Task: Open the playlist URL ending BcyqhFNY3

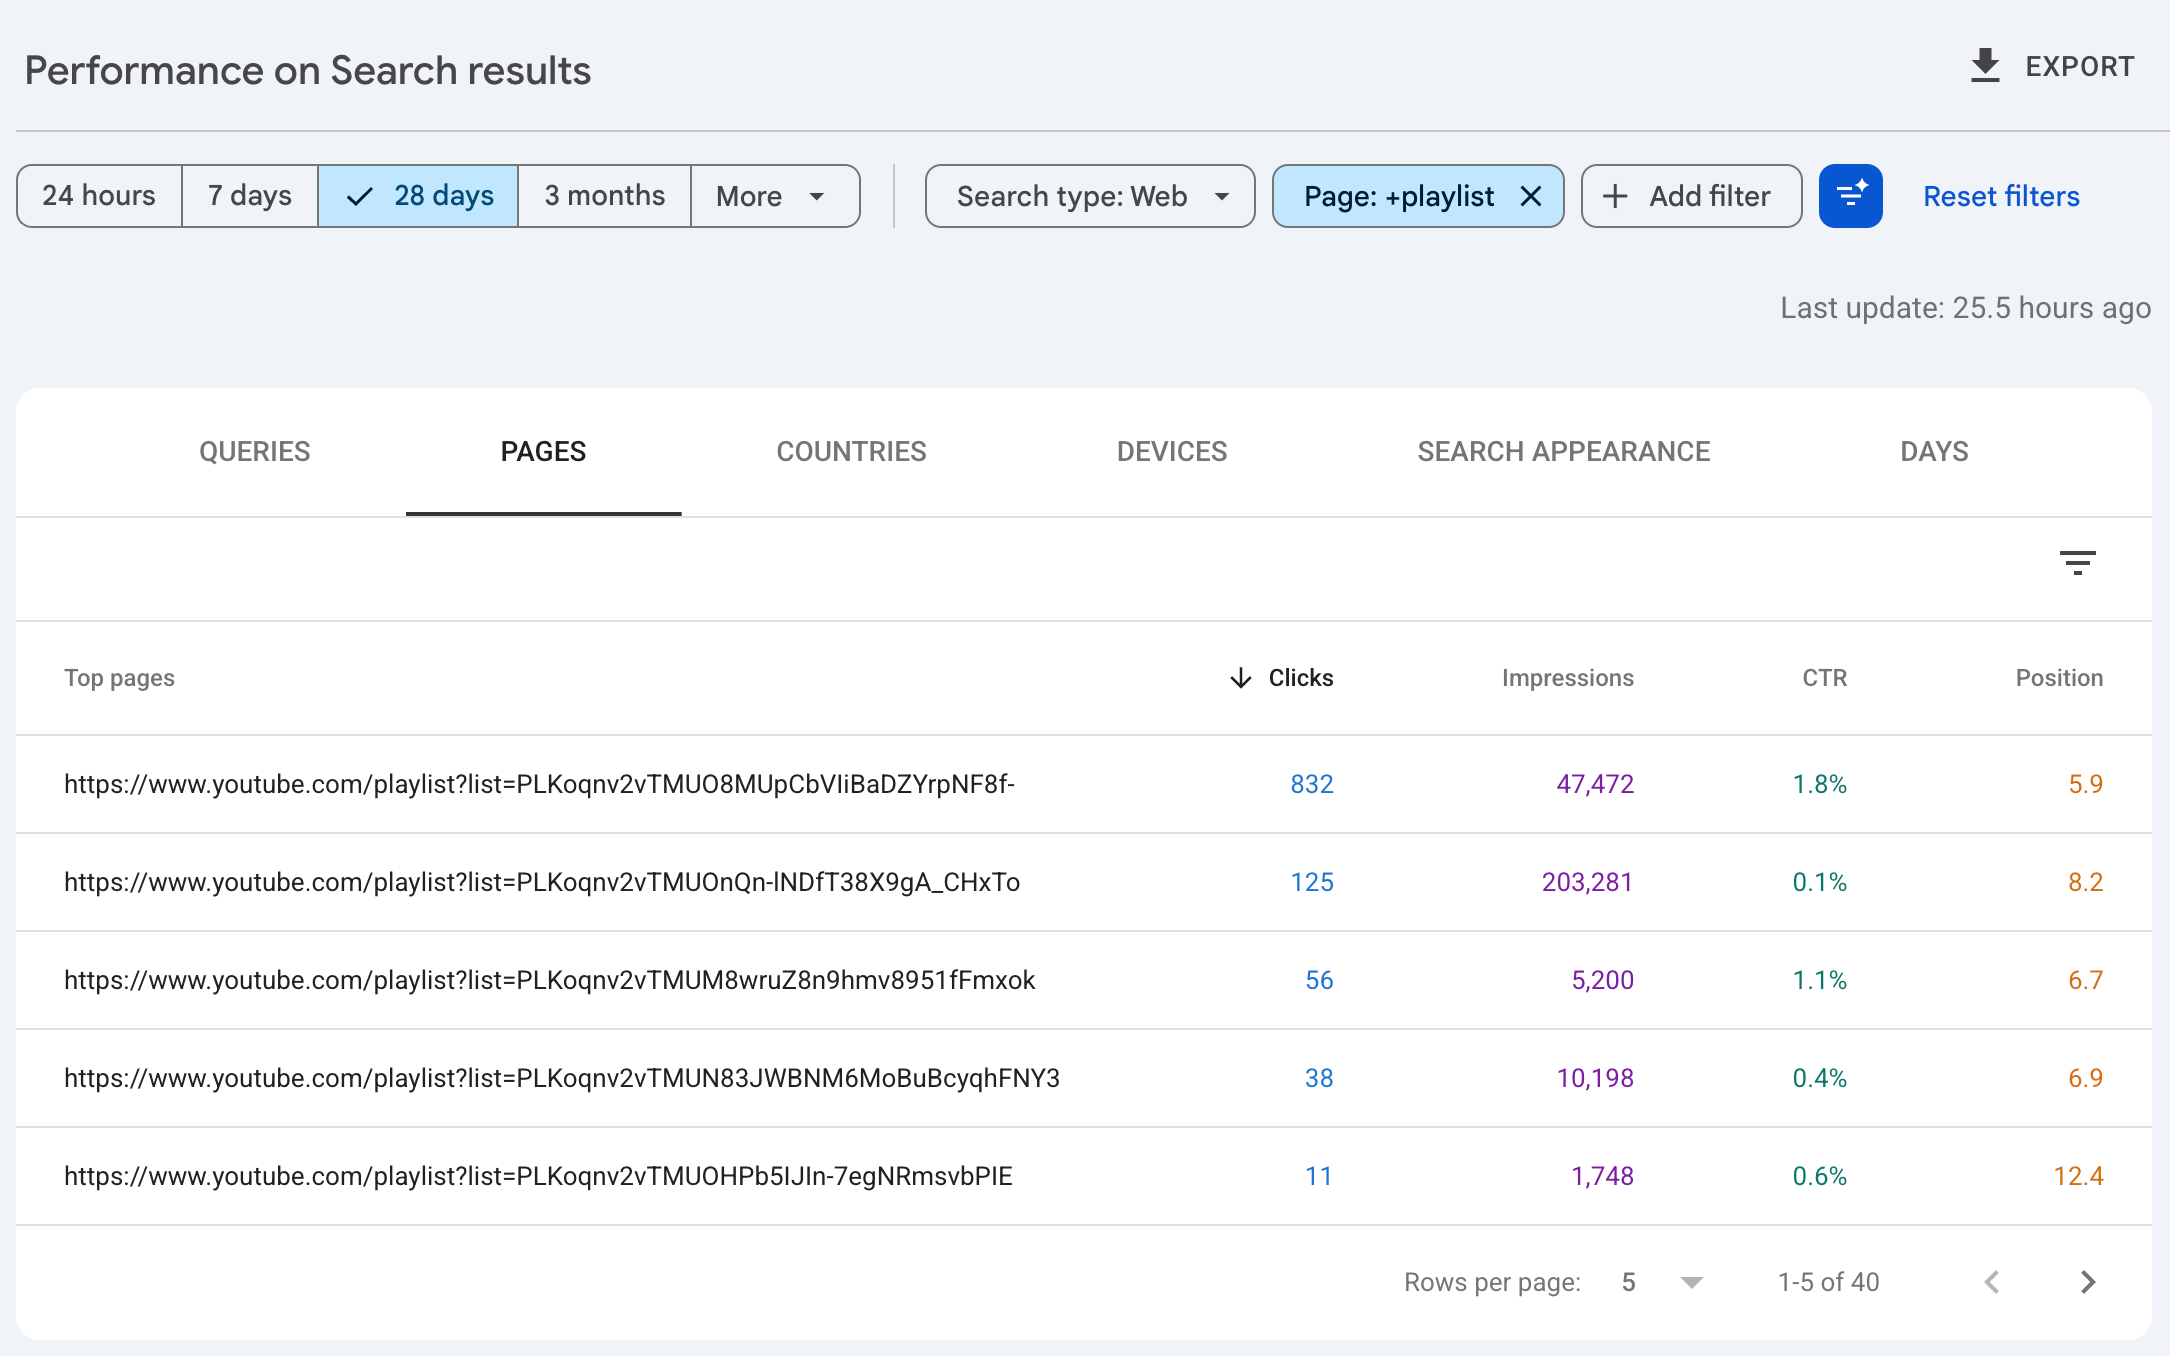Action: (562, 1078)
